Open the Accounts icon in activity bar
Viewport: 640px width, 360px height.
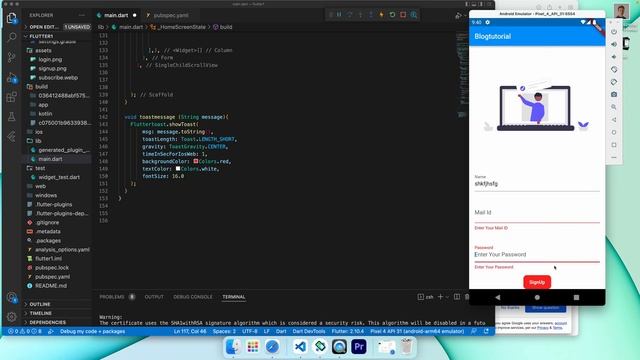[11, 298]
